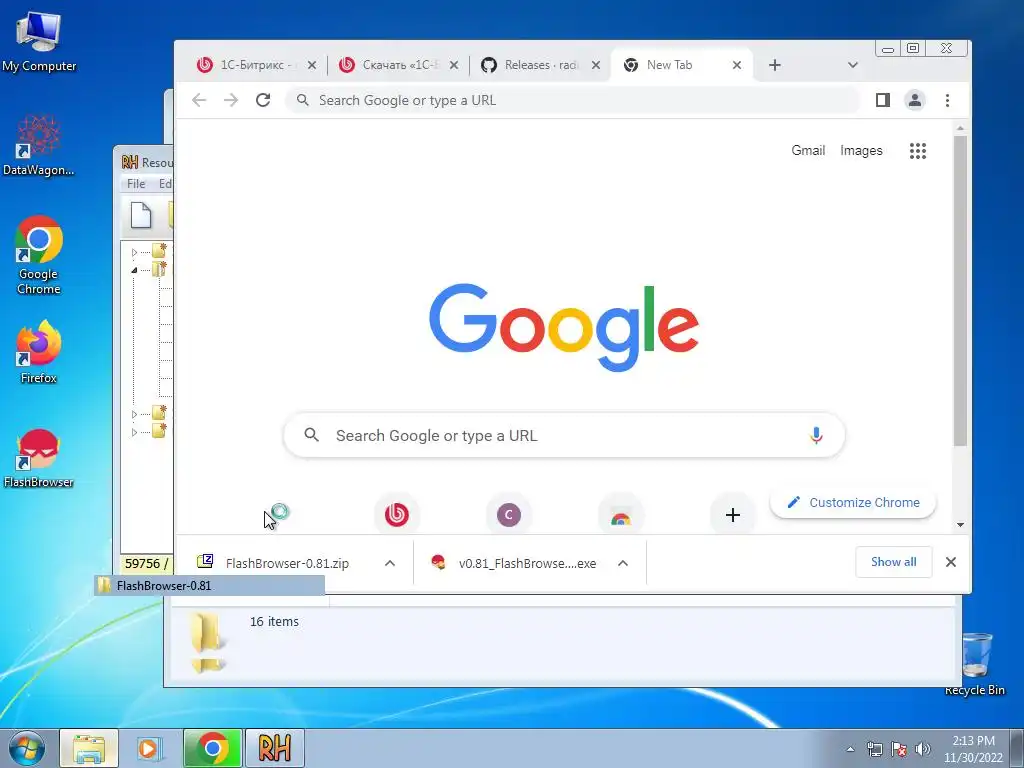Open Chrome side panel
Screen dimensions: 1024x768
click(x=883, y=100)
